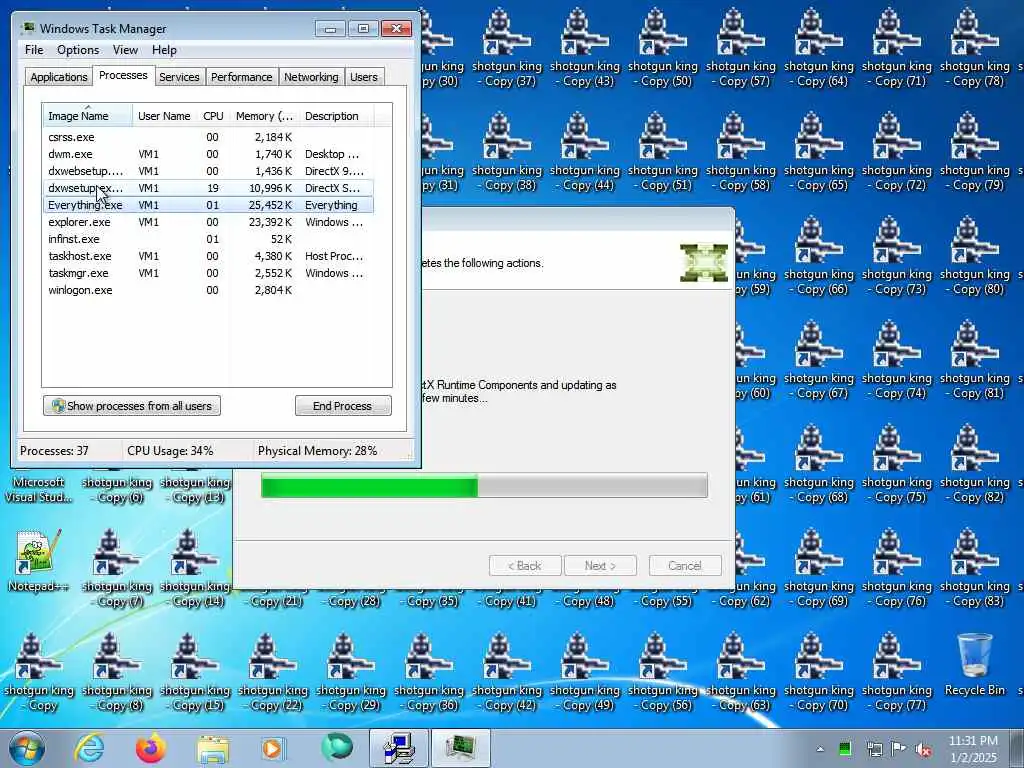Select shotgun king - Copy (50) shortcut
This screenshot has height=768, width=1024.
click(x=663, y=47)
